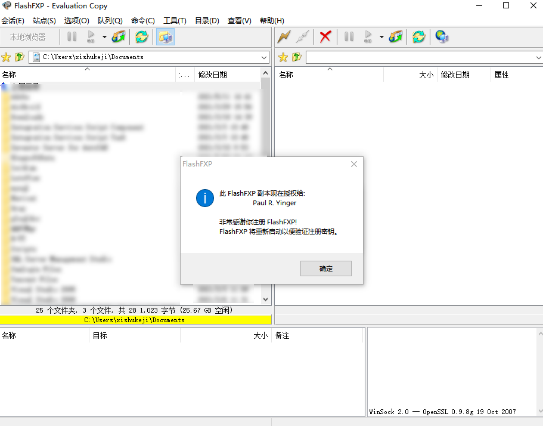Image resolution: width=543 pixels, height=426 pixels.
Task: Click the 确定 button in dialog
Action: (326, 268)
